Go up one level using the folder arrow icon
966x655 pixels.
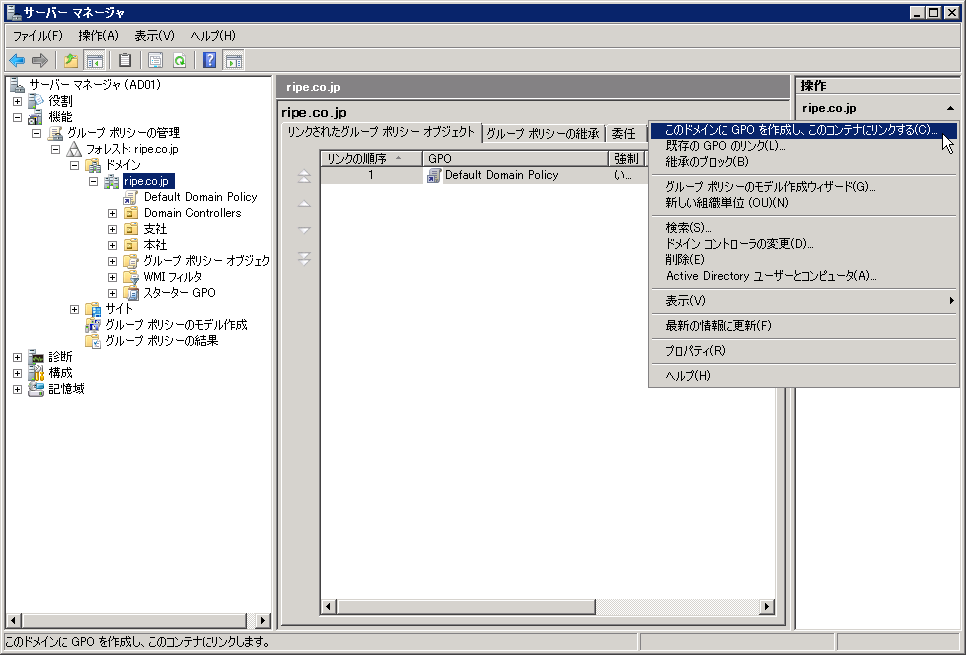point(71,60)
